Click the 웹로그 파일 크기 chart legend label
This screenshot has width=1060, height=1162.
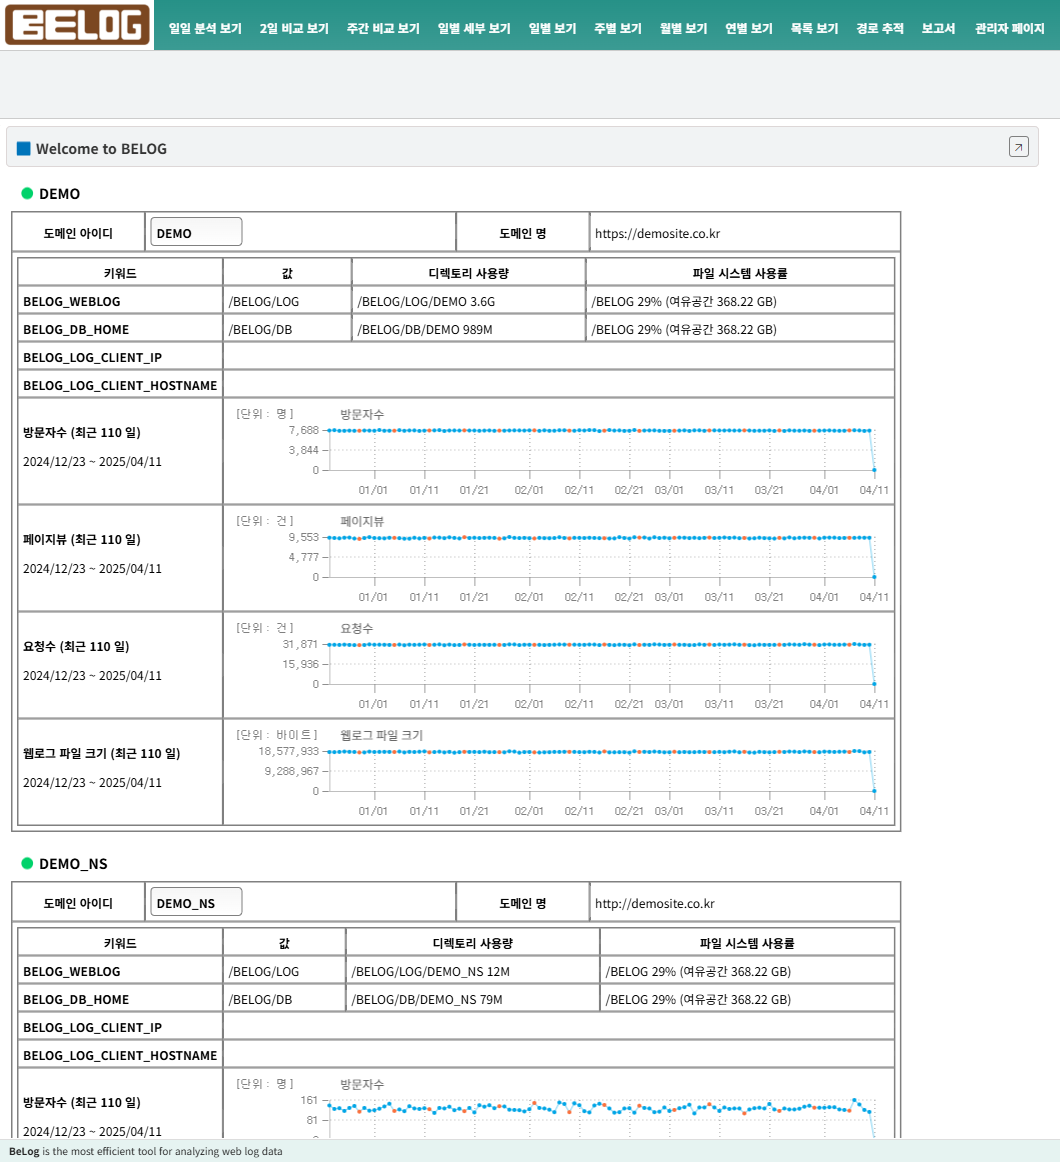click(382, 735)
